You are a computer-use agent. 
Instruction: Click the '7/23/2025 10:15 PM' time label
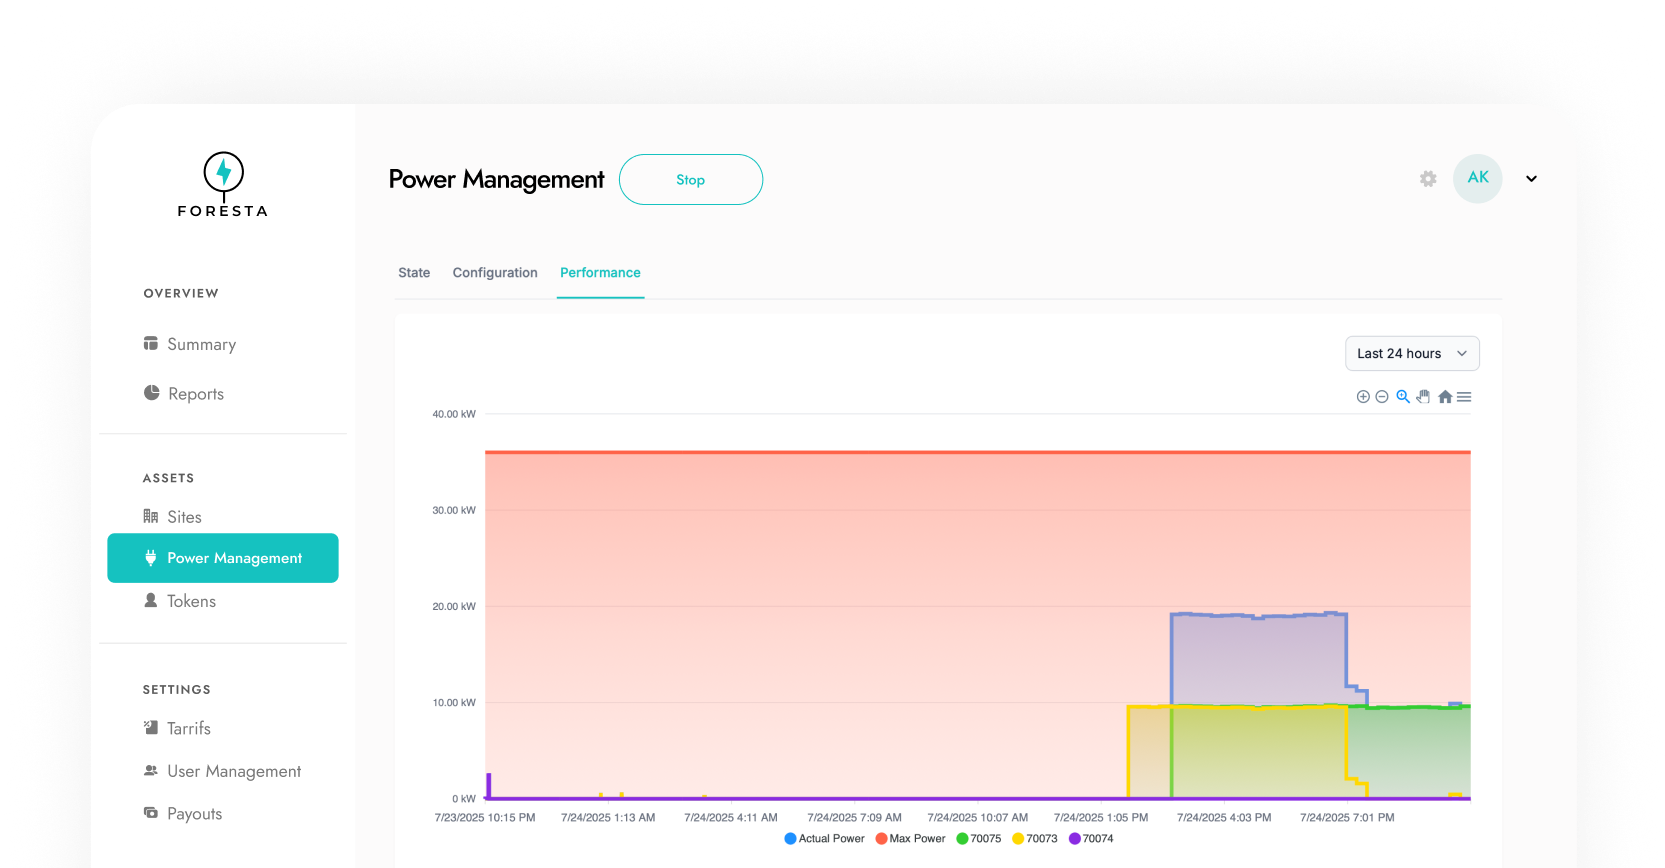point(485,818)
